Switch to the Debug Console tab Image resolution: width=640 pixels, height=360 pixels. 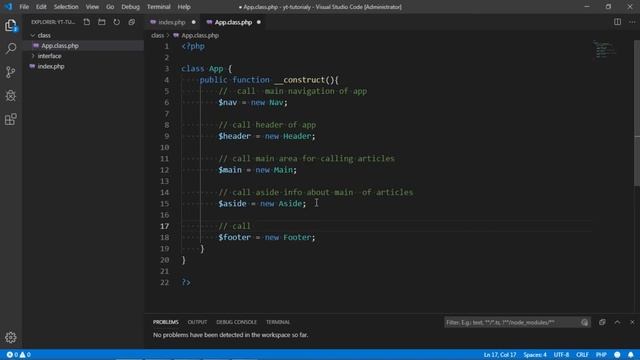click(236, 322)
